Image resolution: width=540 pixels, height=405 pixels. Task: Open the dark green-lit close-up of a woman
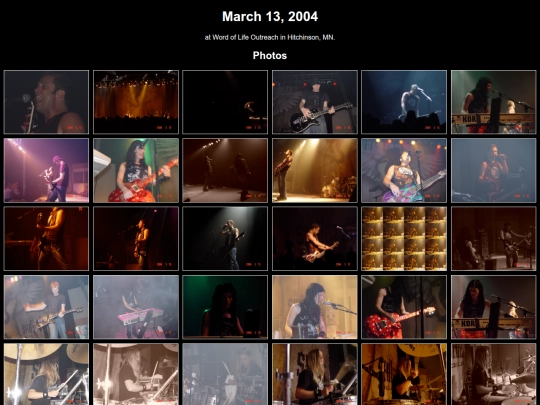(x=225, y=307)
